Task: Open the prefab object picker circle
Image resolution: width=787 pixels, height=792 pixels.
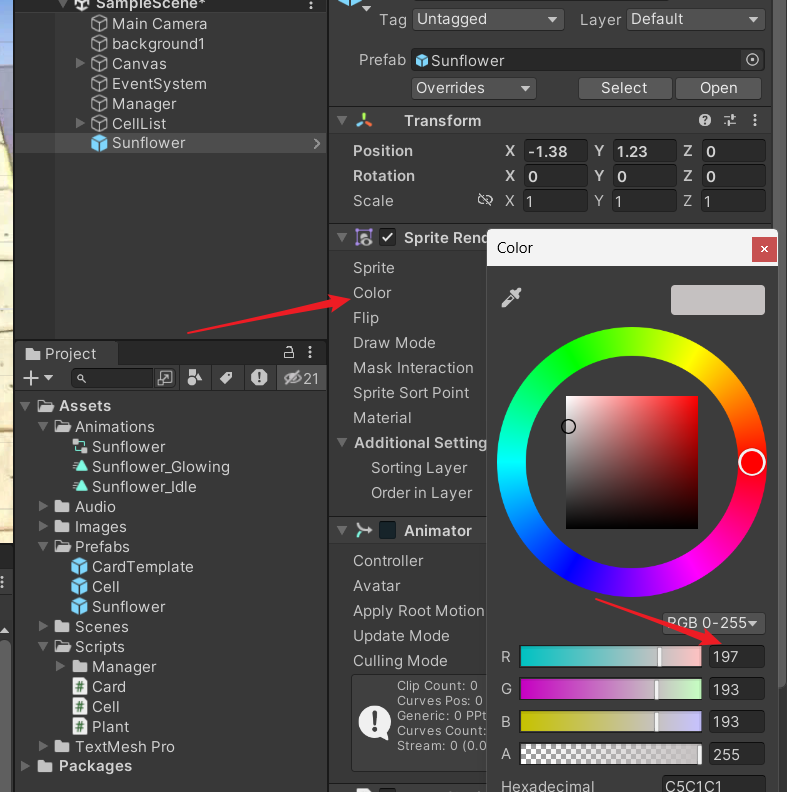Action: (x=753, y=60)
